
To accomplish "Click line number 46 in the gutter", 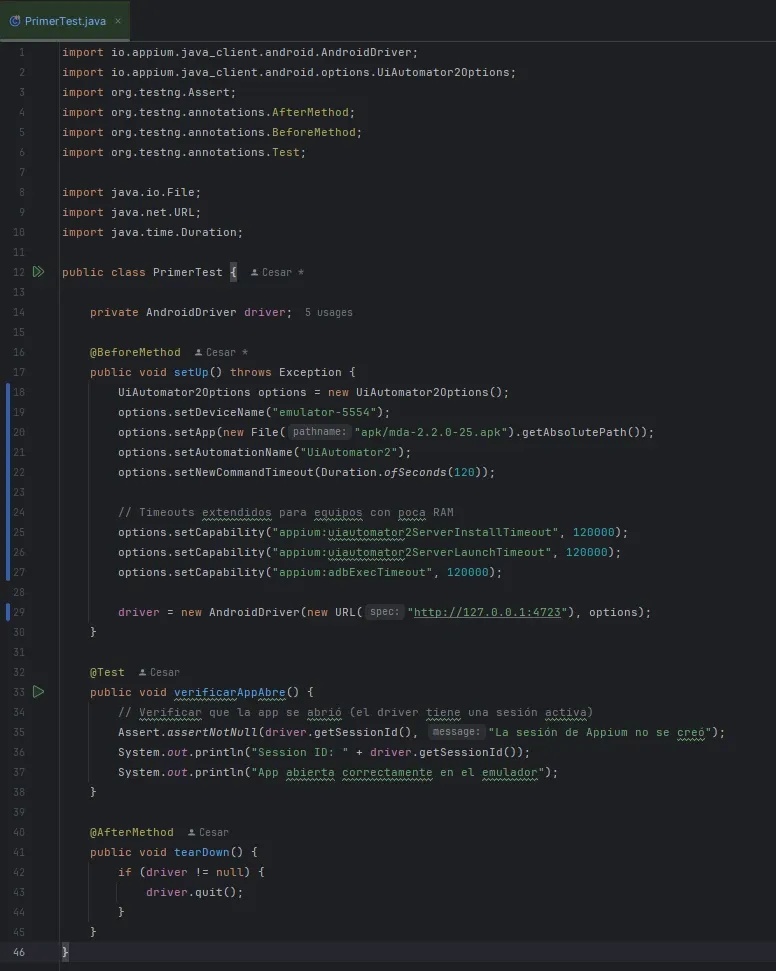I will point(19,952).
